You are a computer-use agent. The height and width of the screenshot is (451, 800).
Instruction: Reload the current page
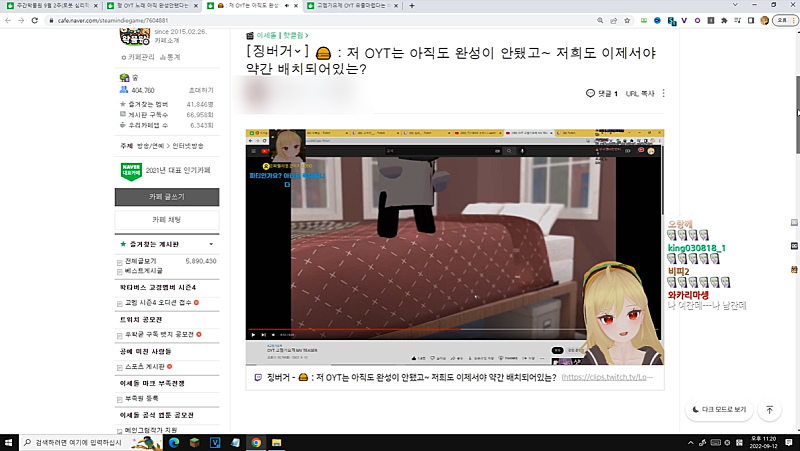(35, 20)
